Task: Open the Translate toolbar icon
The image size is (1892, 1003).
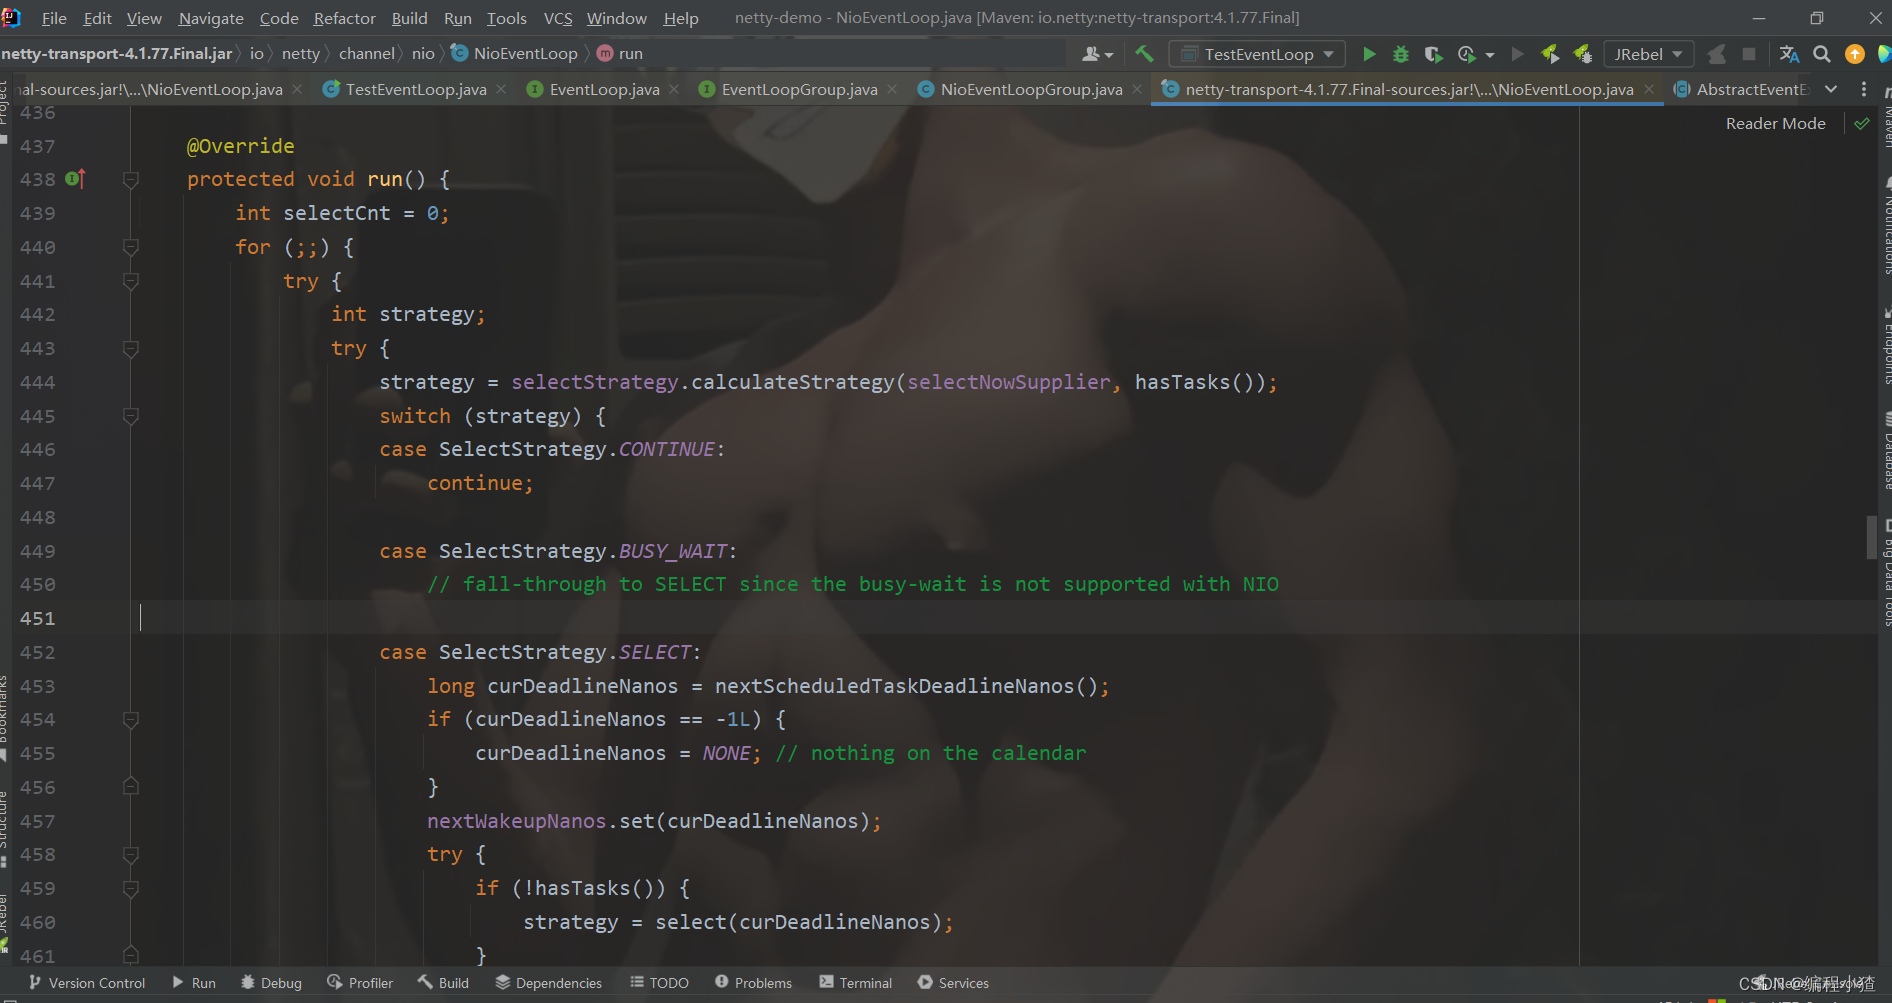Action: click(1789, 54)
